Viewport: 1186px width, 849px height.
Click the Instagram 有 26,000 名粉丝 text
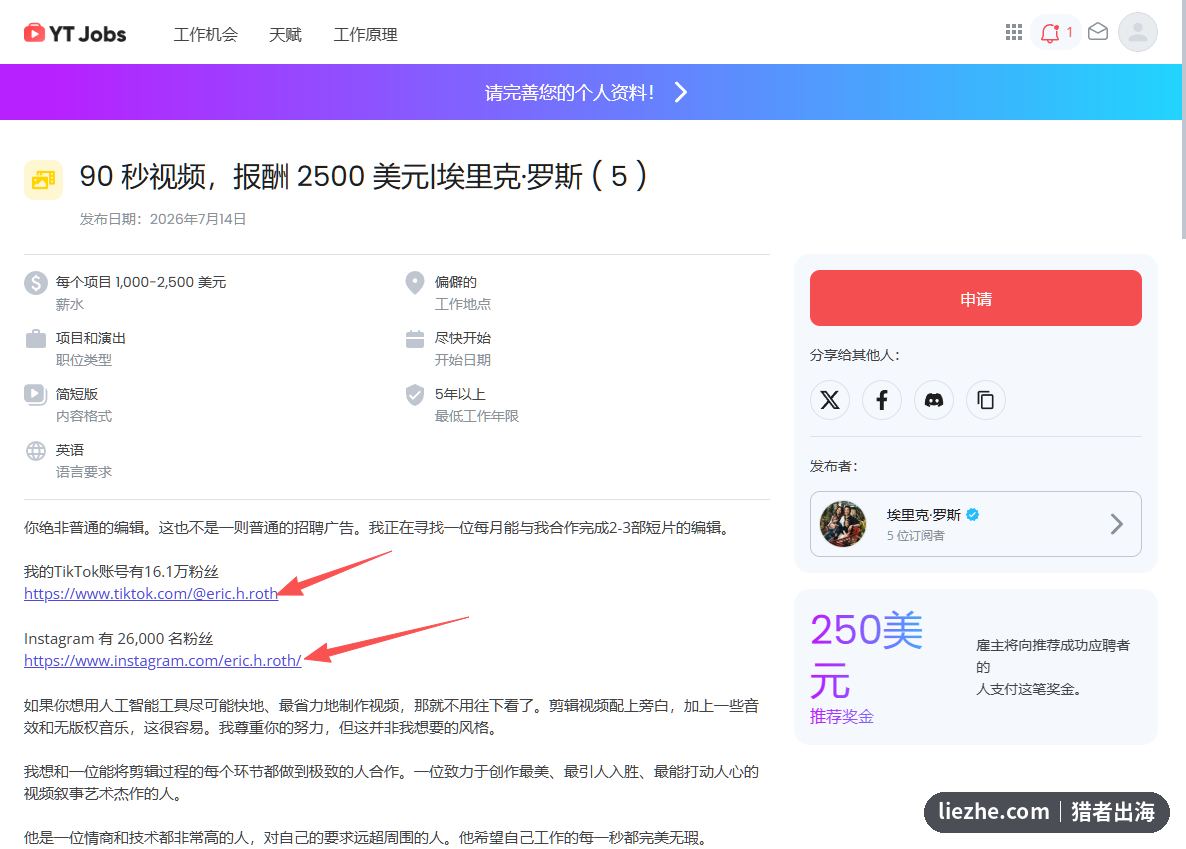[118, 638]
